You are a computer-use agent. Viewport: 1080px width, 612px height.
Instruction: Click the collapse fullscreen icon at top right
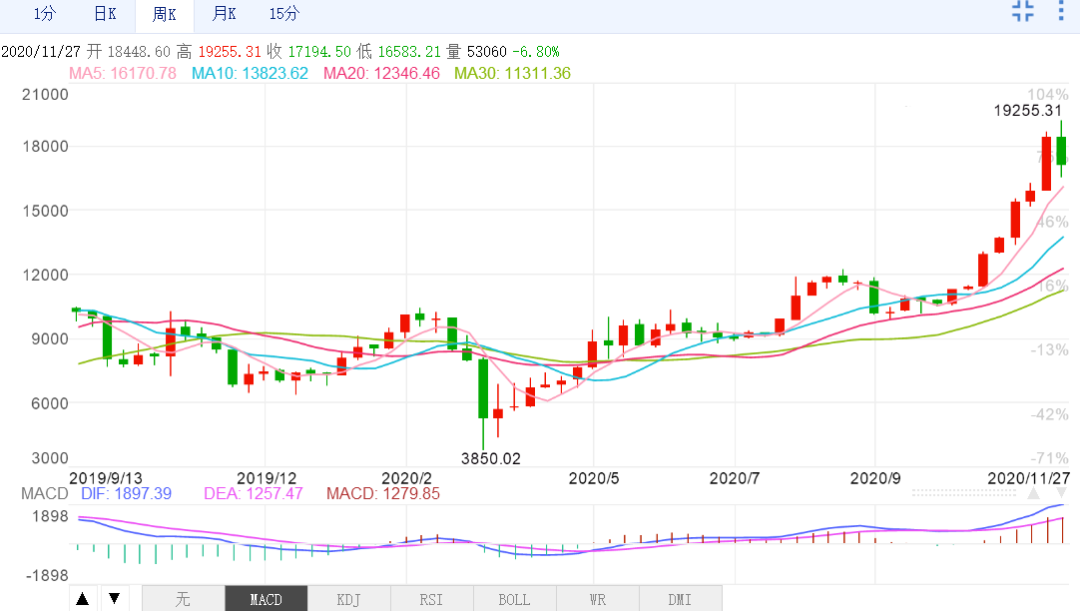tap(1023, 12)
